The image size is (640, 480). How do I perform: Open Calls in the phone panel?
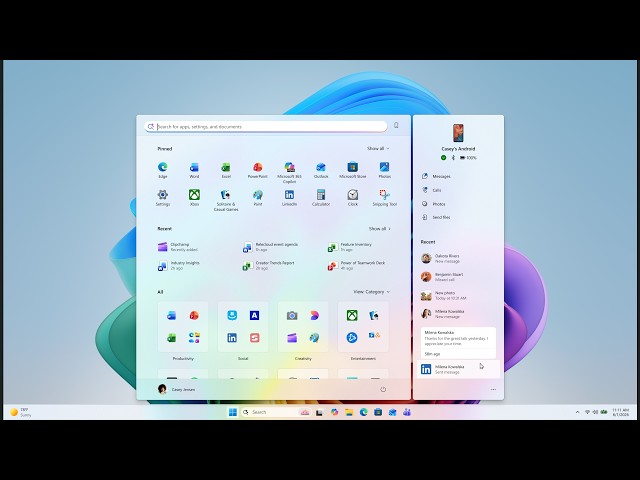coord(431,190)
